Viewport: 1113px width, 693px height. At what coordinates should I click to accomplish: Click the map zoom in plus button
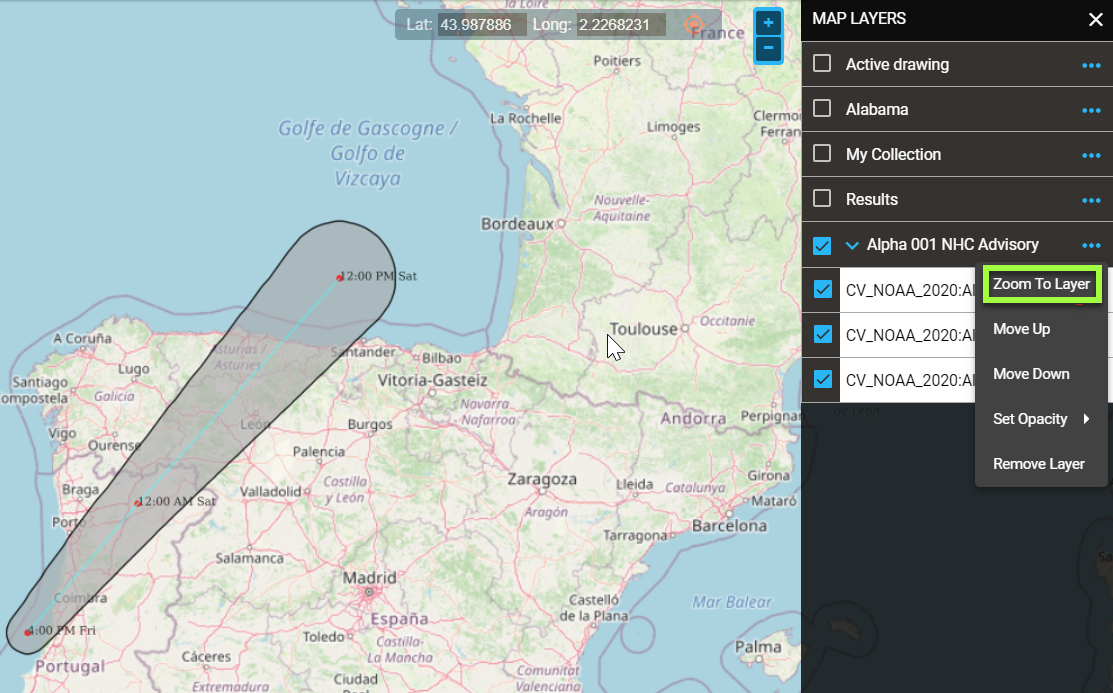pyautogui.click(x=768, y=22)
